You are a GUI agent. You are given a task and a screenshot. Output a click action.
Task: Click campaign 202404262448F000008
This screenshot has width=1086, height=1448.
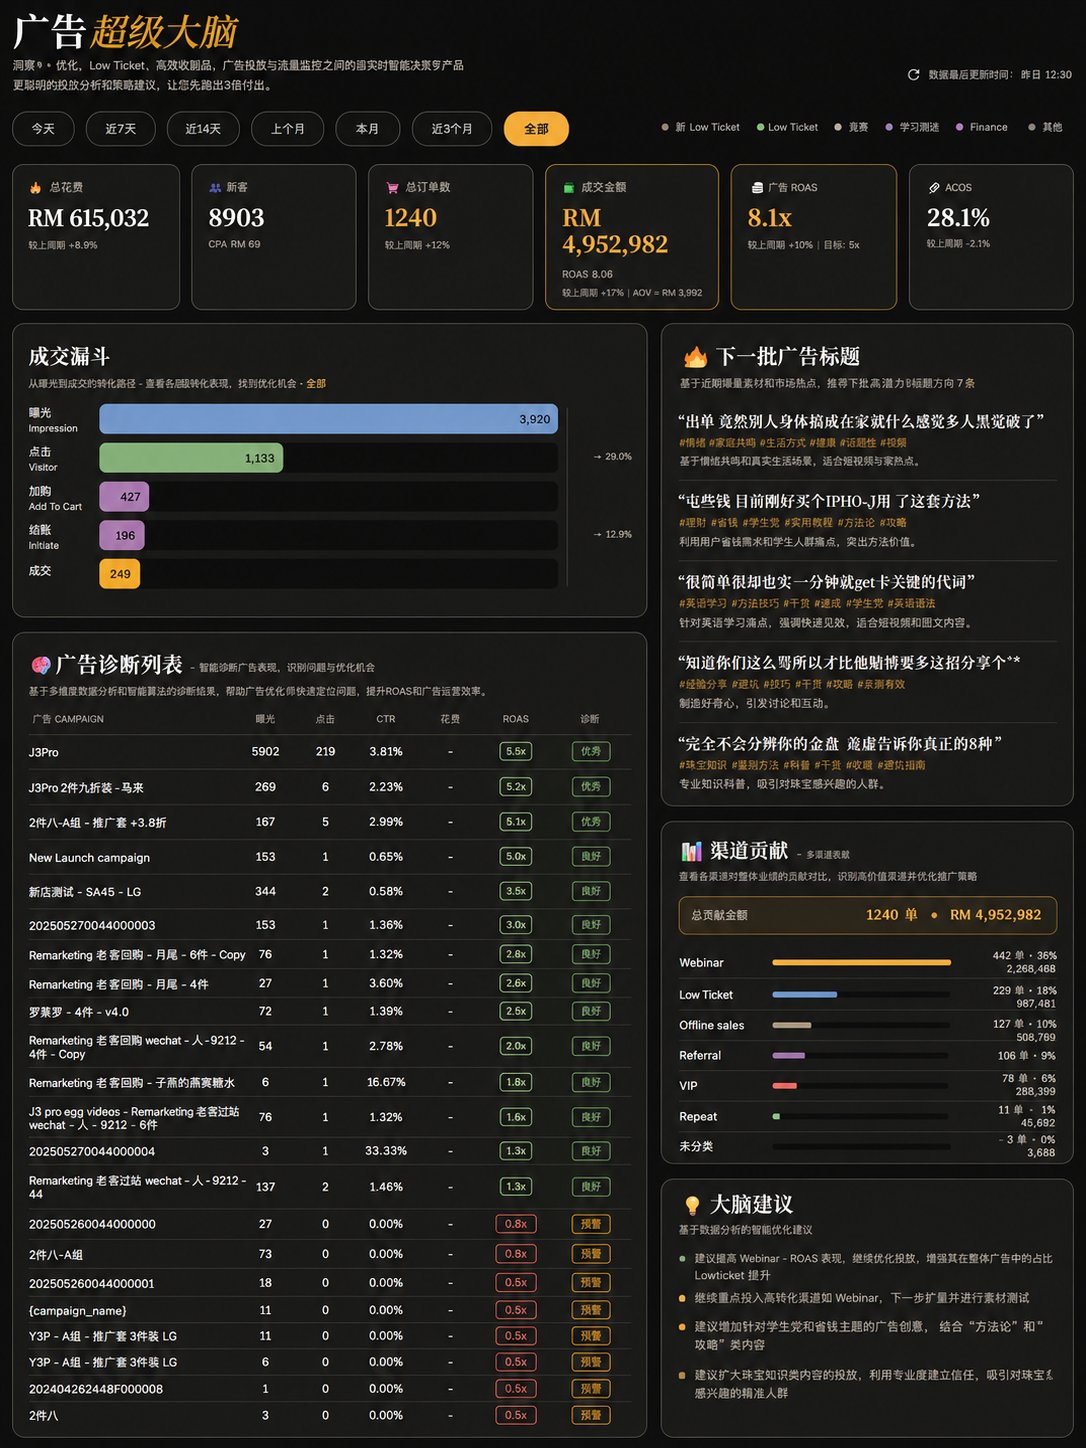pos(96,1389)
